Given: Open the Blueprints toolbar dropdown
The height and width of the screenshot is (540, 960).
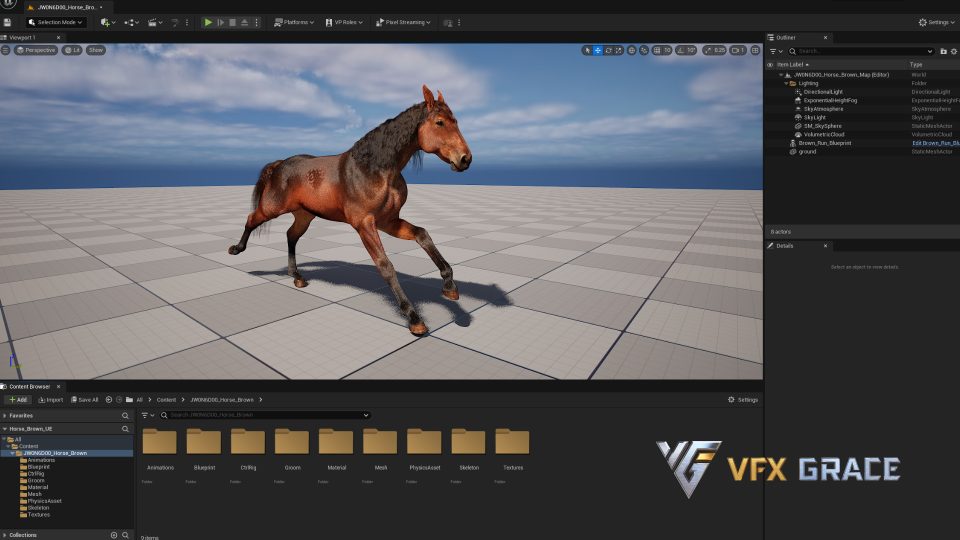Looking at the screenshot, I should pyautogui.click(x=131, y=23).
